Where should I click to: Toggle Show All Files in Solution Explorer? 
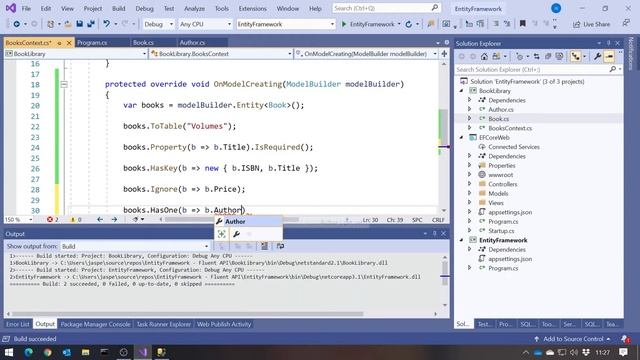click(559, 57)
